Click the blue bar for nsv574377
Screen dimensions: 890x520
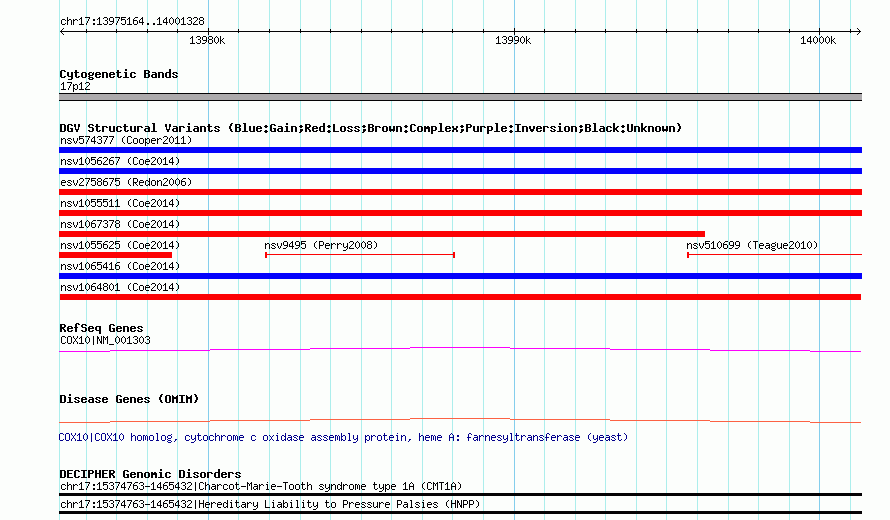coord(460,150)
